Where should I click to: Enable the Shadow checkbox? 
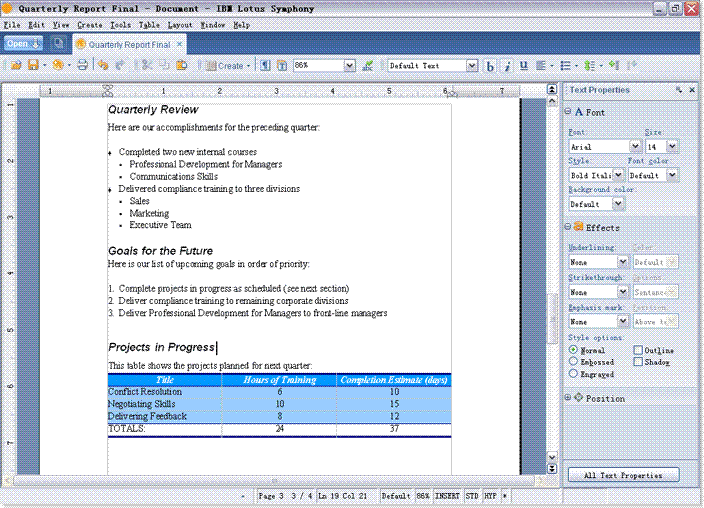pos(638,361)
